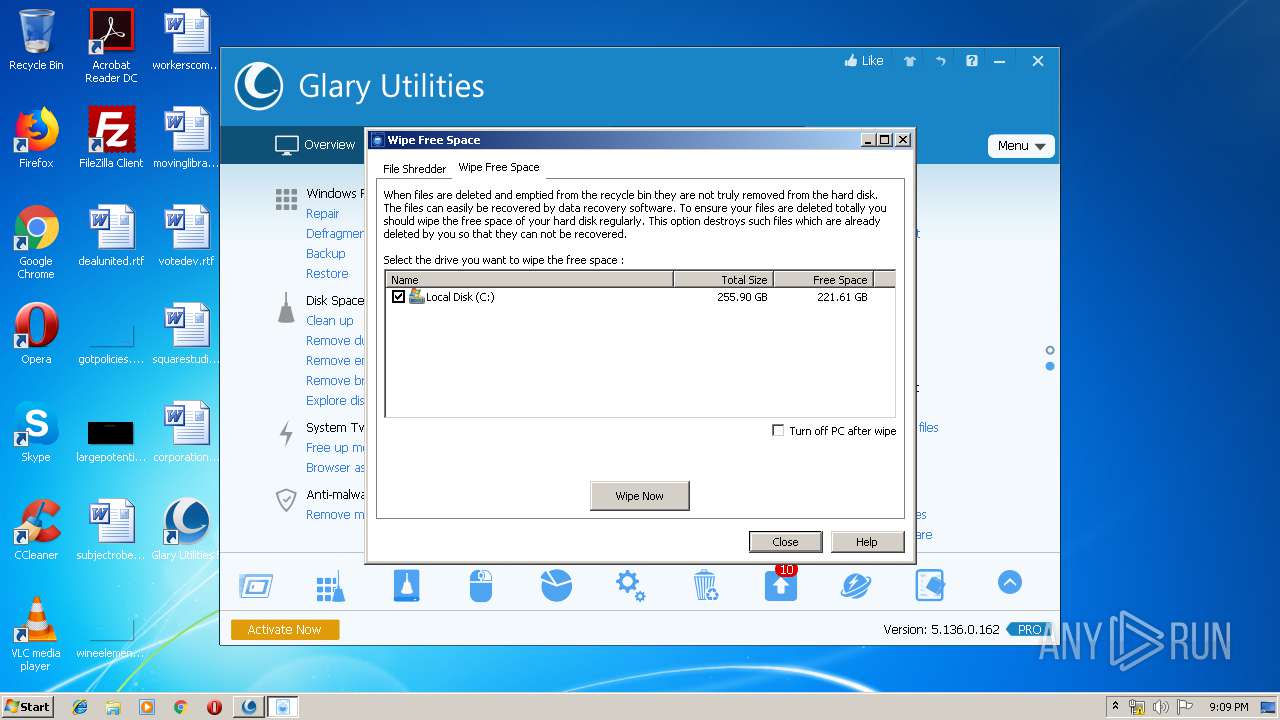The width and height of the screenshot is (1280, 720).
Task: Sort by the Free Space column header
Action: point(823,280)
